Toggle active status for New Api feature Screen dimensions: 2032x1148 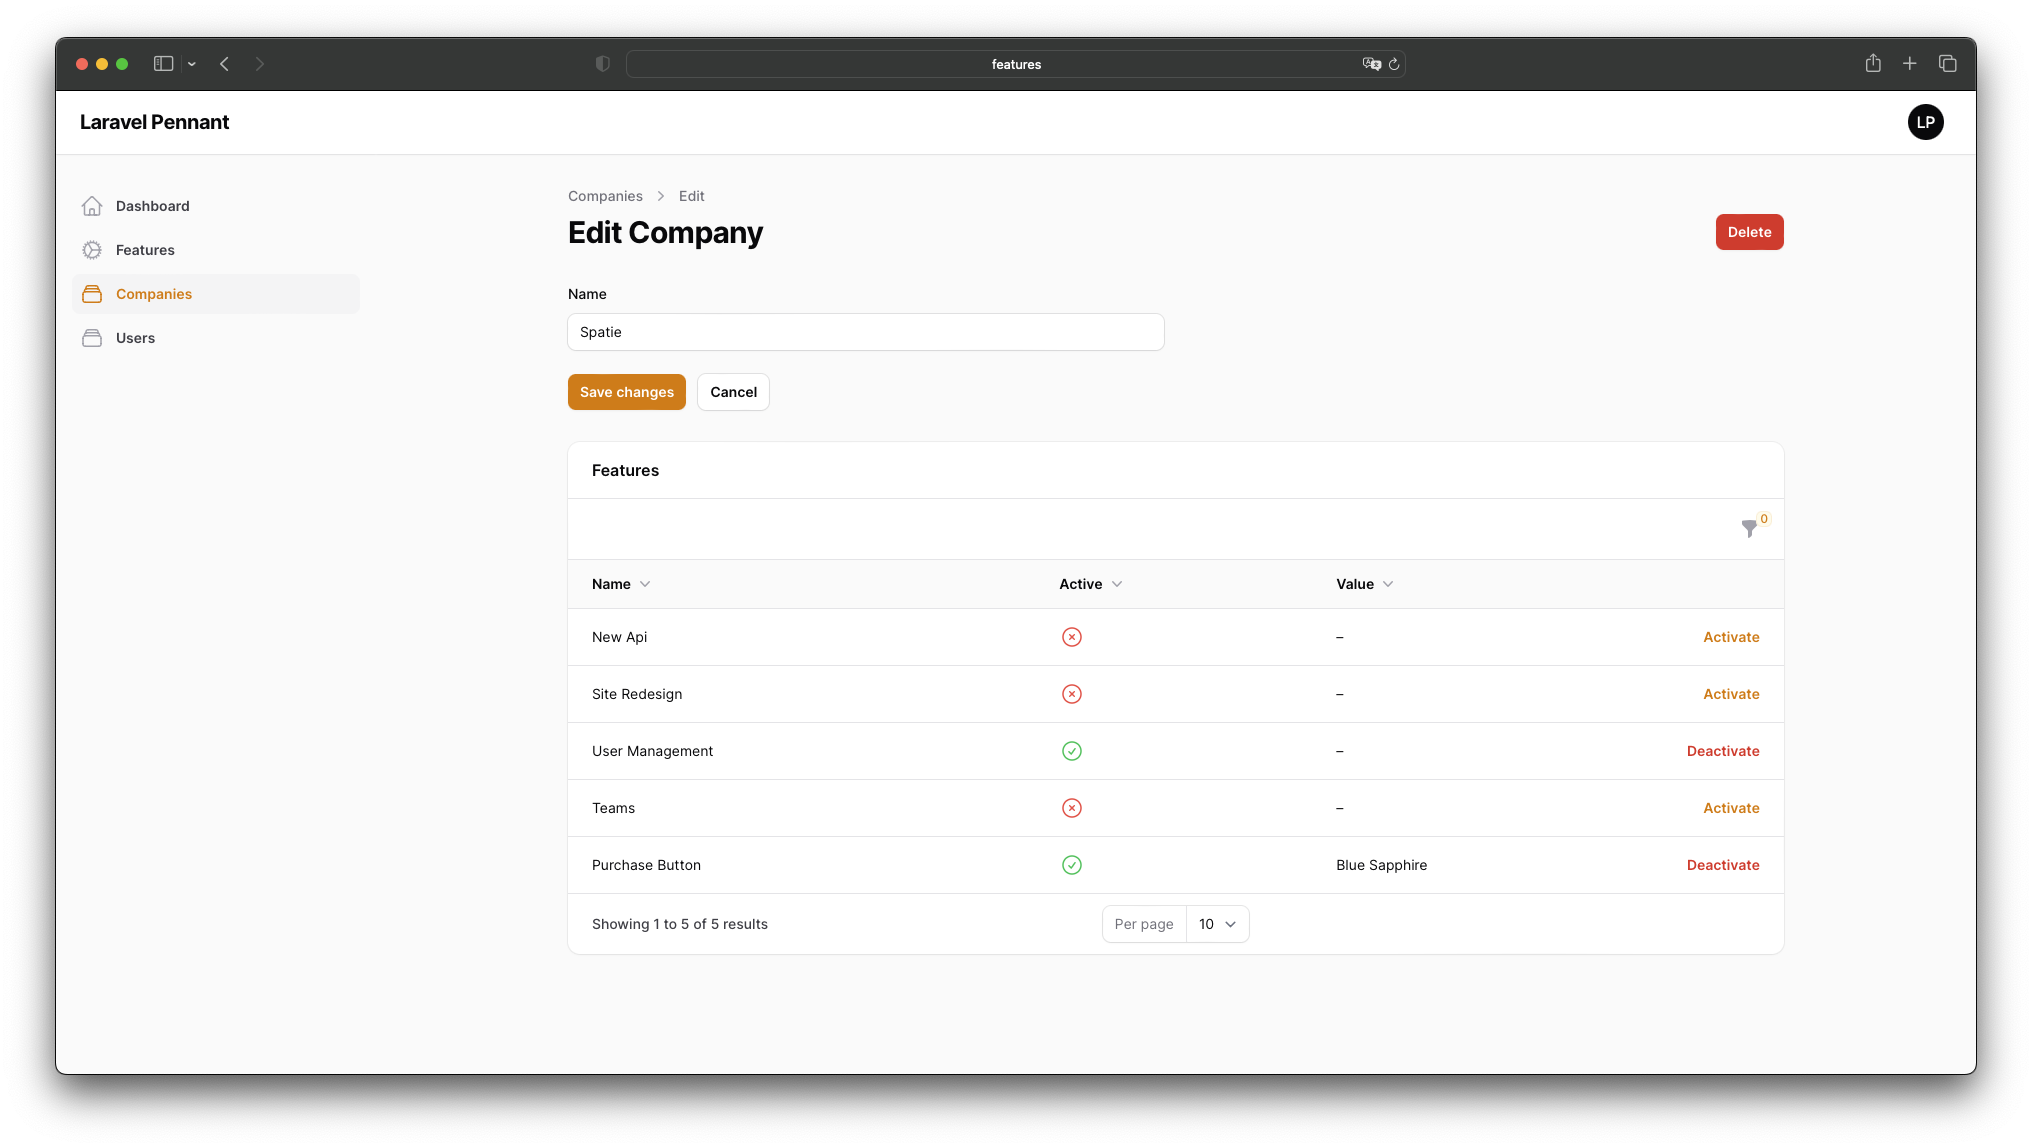click(x=1731, y=636)
